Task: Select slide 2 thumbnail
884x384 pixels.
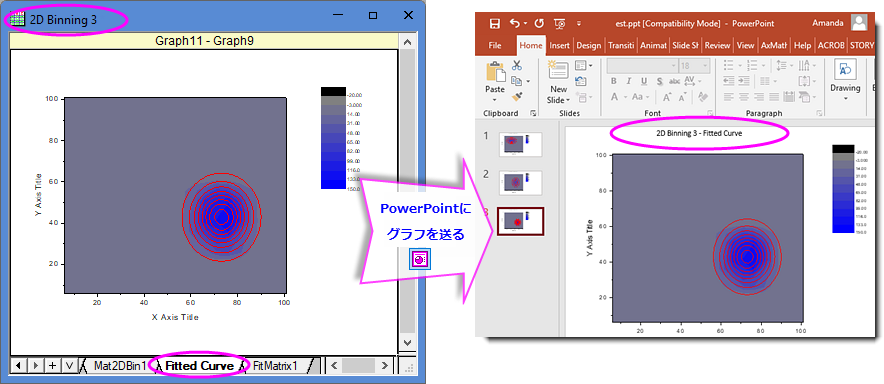Action: 520,182
